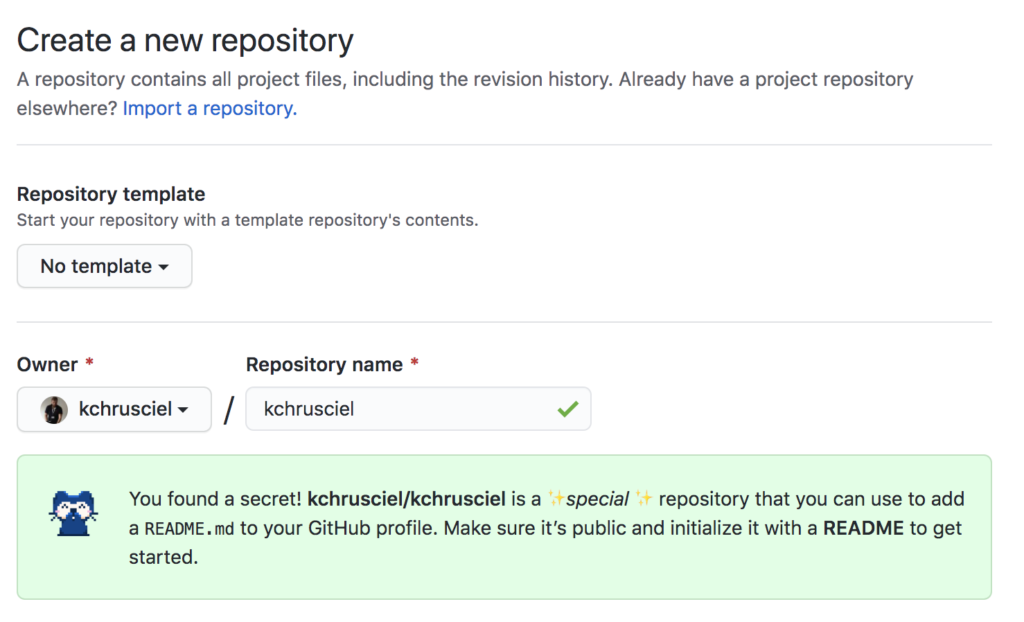Click the red asterisk beside Repository name
The width and height of the screenshot is (1024, 622).
414,364
